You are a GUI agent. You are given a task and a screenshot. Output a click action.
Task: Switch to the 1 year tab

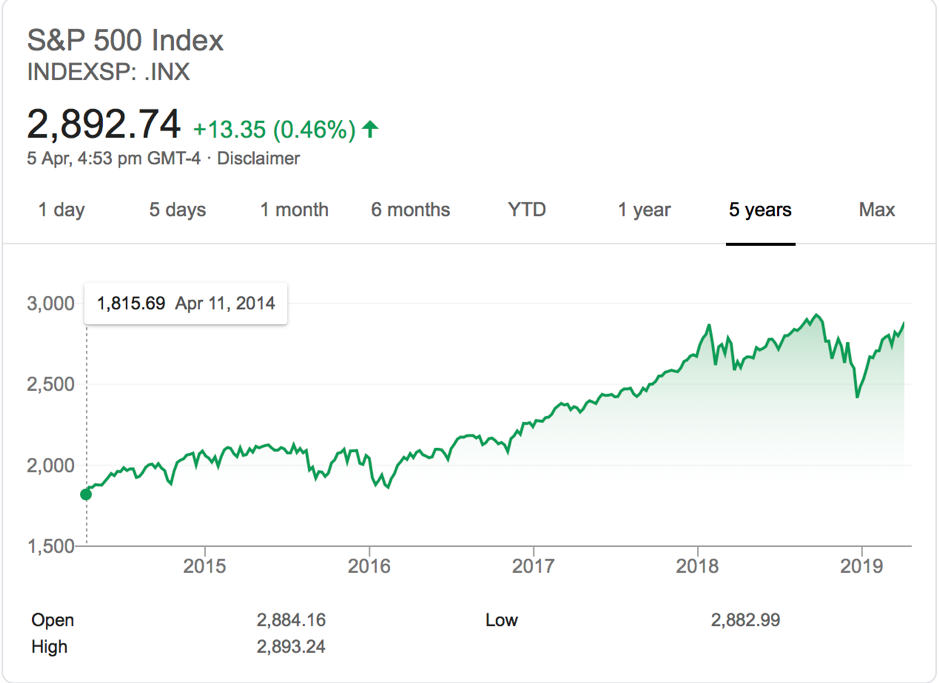(x=644, y=210)
